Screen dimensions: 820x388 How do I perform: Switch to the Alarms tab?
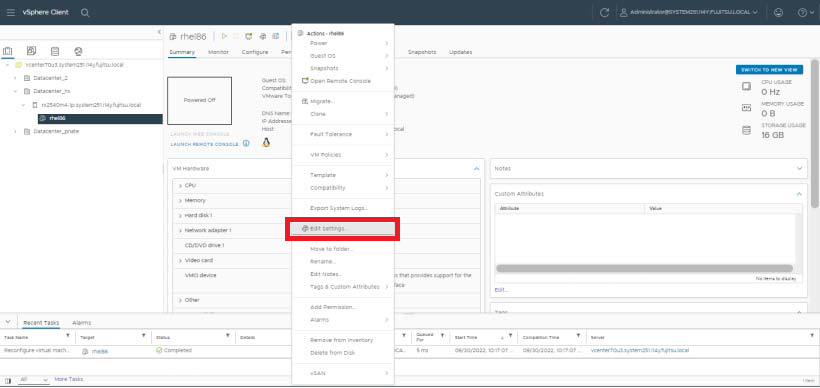82,323
